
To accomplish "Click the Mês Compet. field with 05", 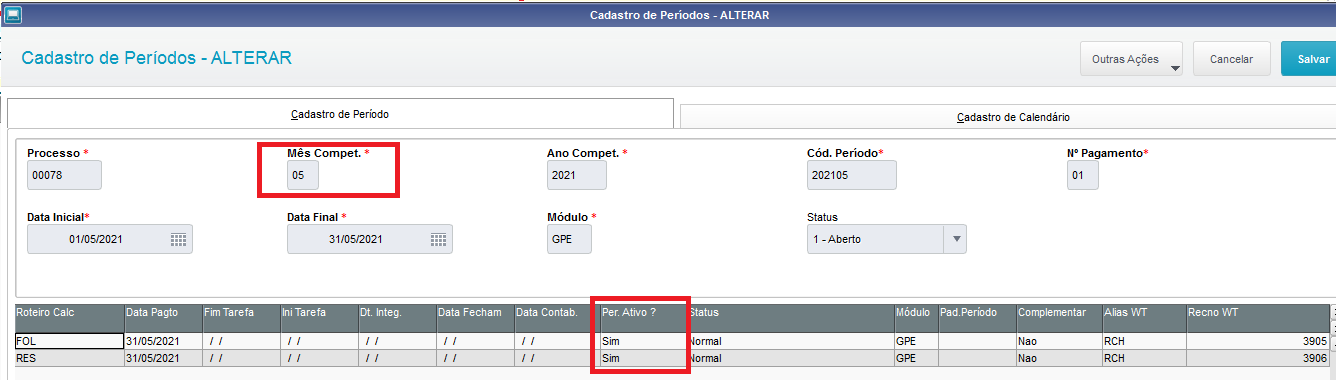I will coord(303,175).
